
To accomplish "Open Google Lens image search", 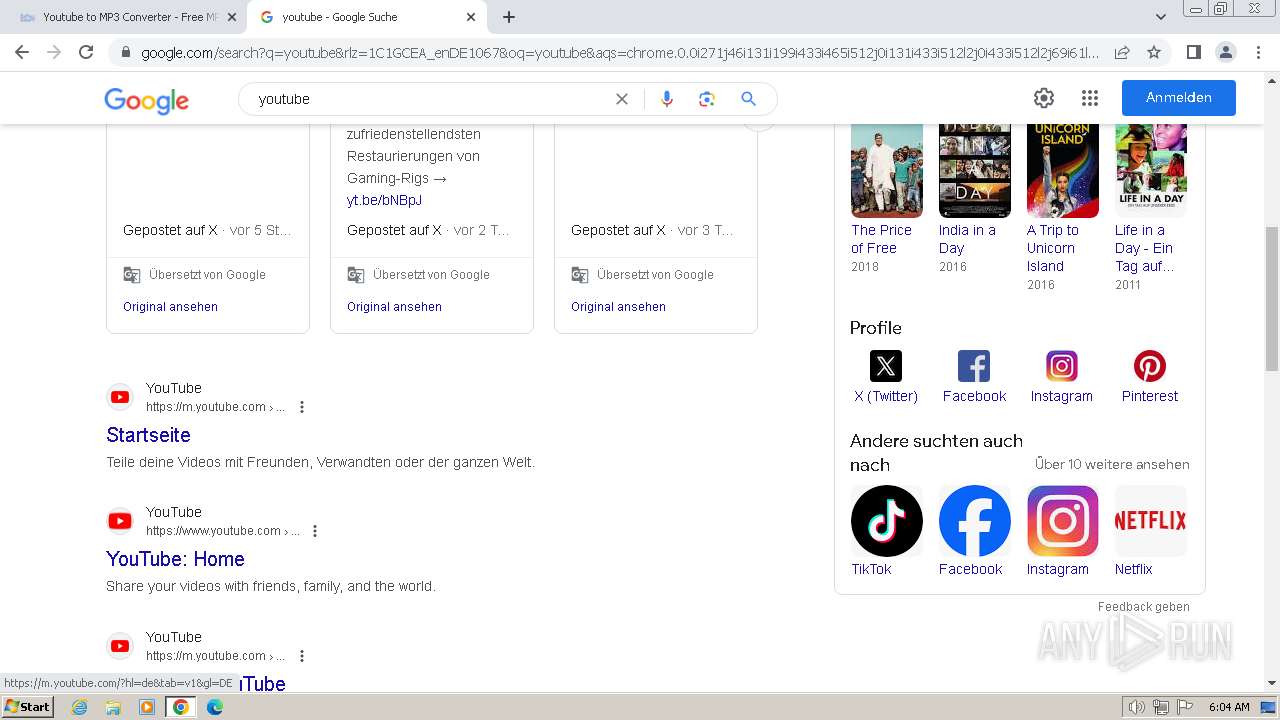I will point(707,99).
